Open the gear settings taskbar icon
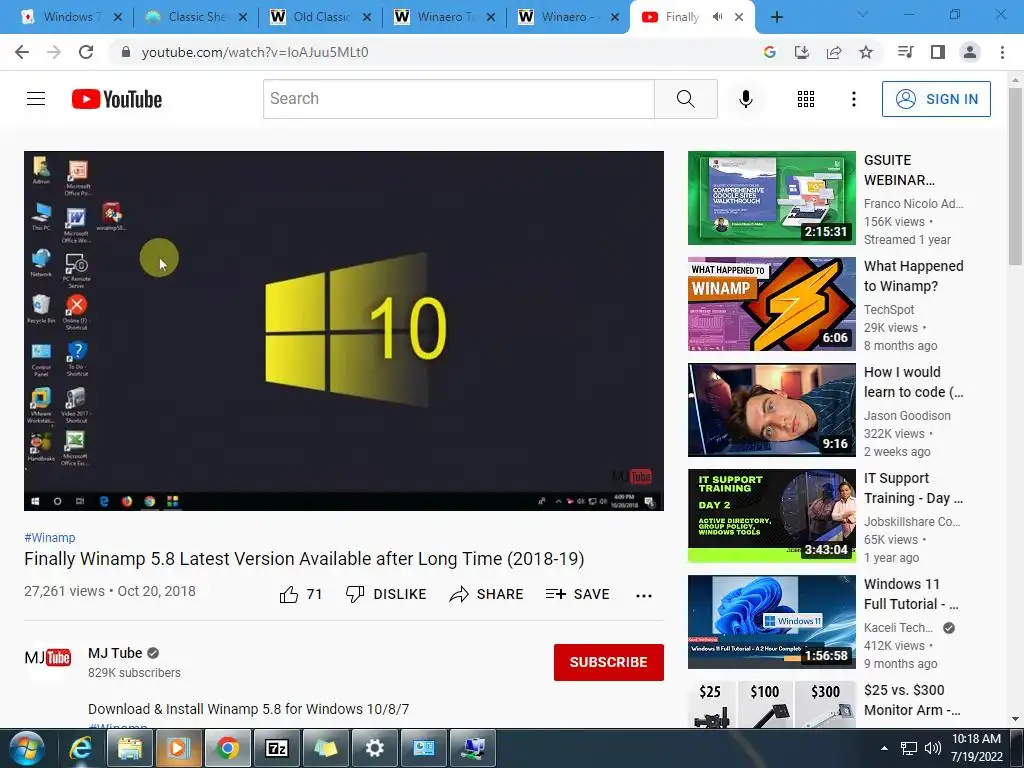The width and height of the screenshot is (1024, 768). [375, 748]
